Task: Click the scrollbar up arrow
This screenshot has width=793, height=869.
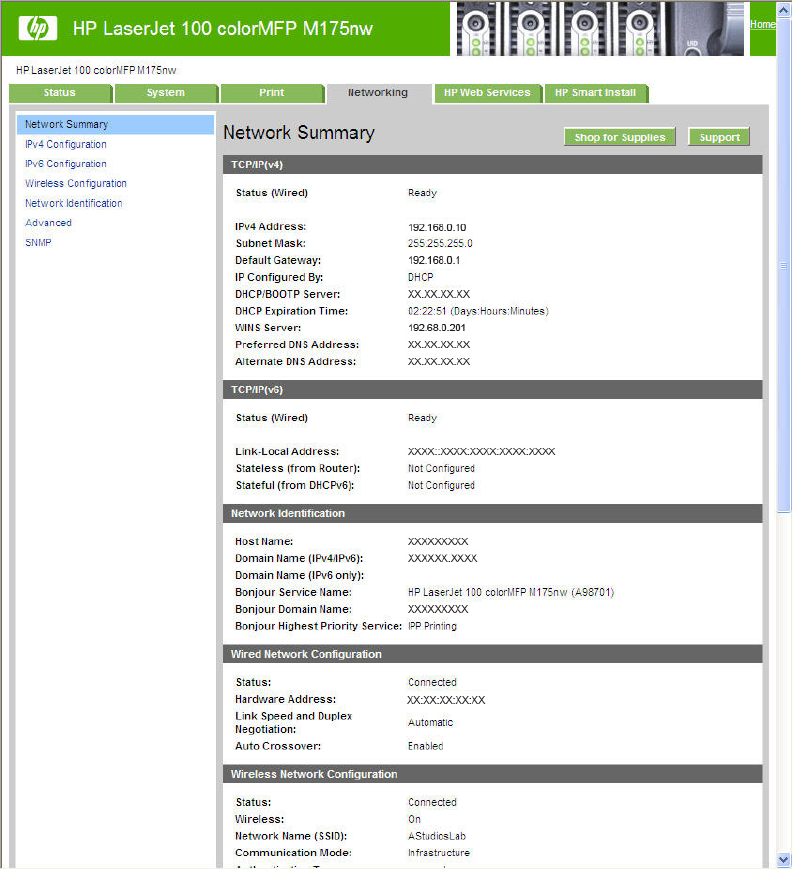Action: (784, 9)
